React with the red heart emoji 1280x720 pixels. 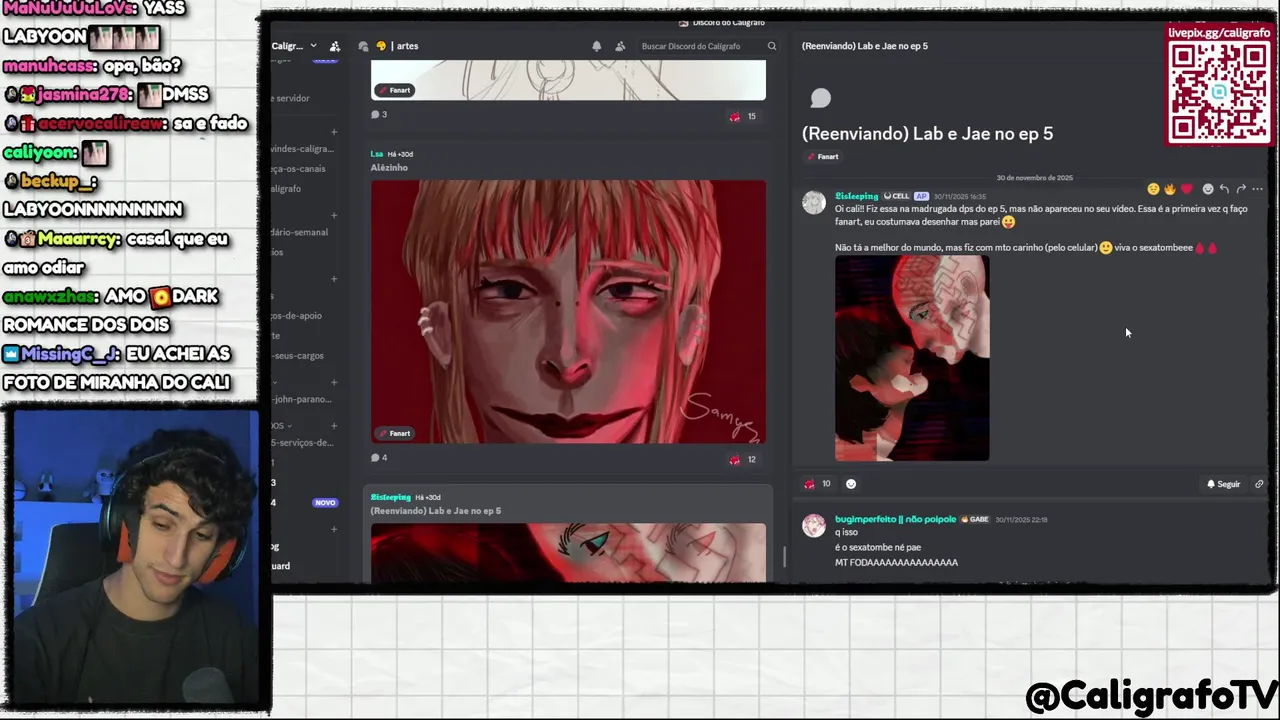(x=1187, y=189)
